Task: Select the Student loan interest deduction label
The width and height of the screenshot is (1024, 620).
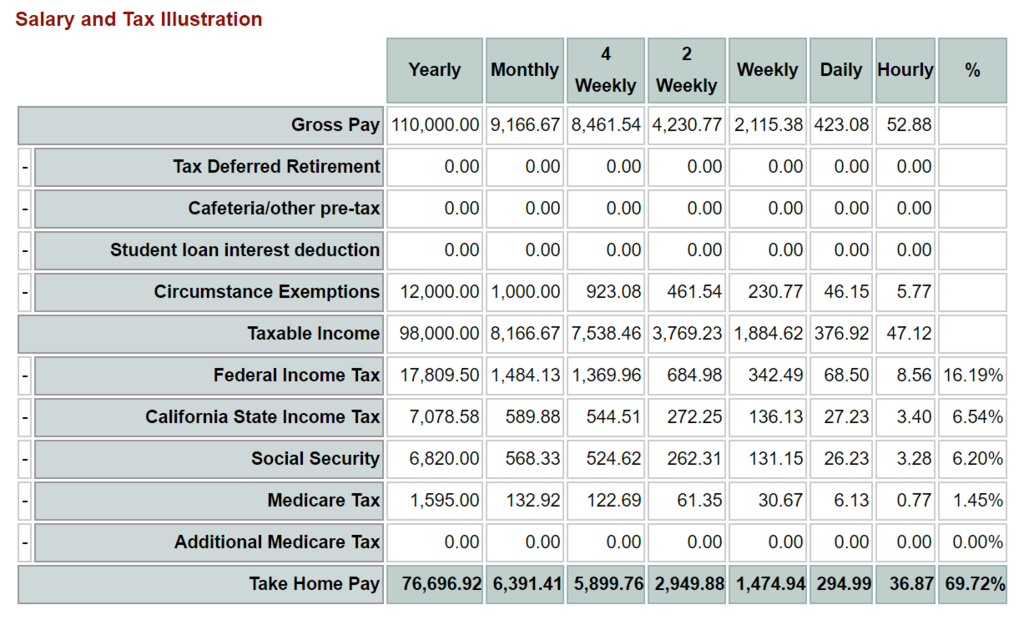Action: (x=245, y=250)
